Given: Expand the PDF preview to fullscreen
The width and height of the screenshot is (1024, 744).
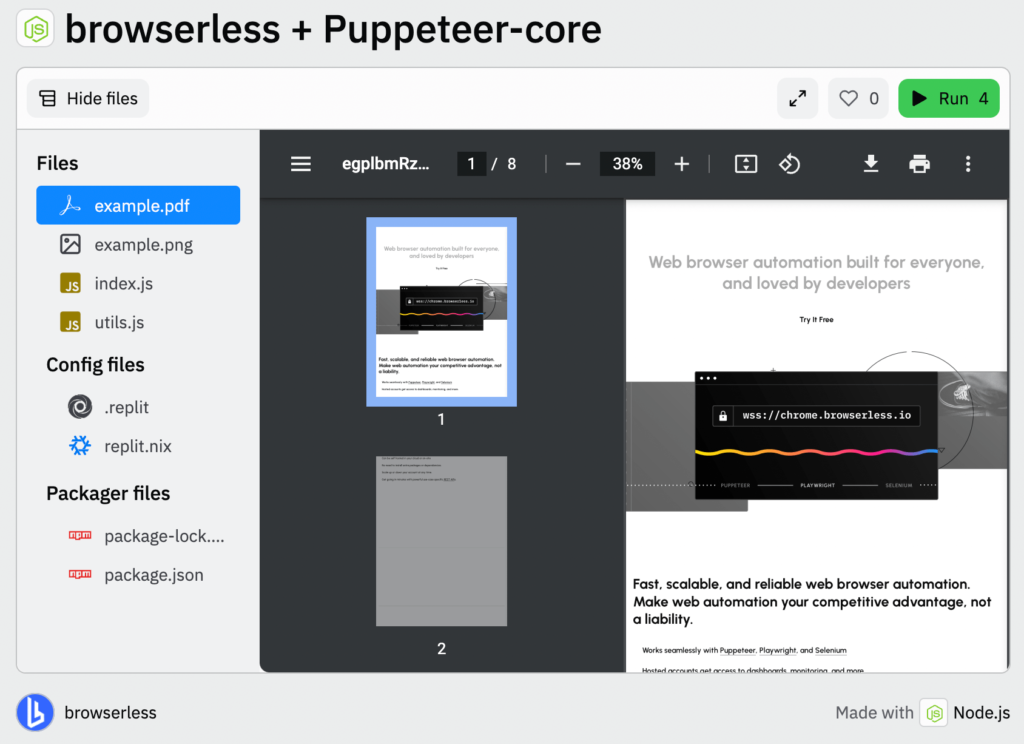Looking at the screenshot, I should (x=797, y=98).
